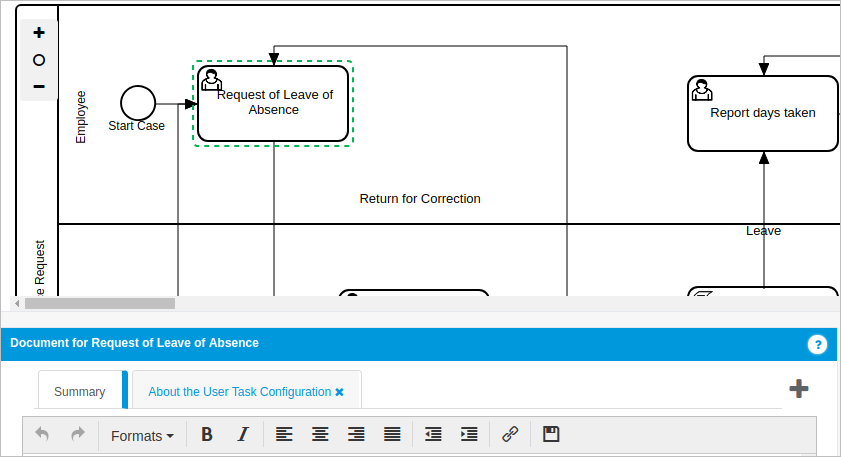Insert a link using chain icon
This screenshot has height=457, width=841.
pos(510,434)
